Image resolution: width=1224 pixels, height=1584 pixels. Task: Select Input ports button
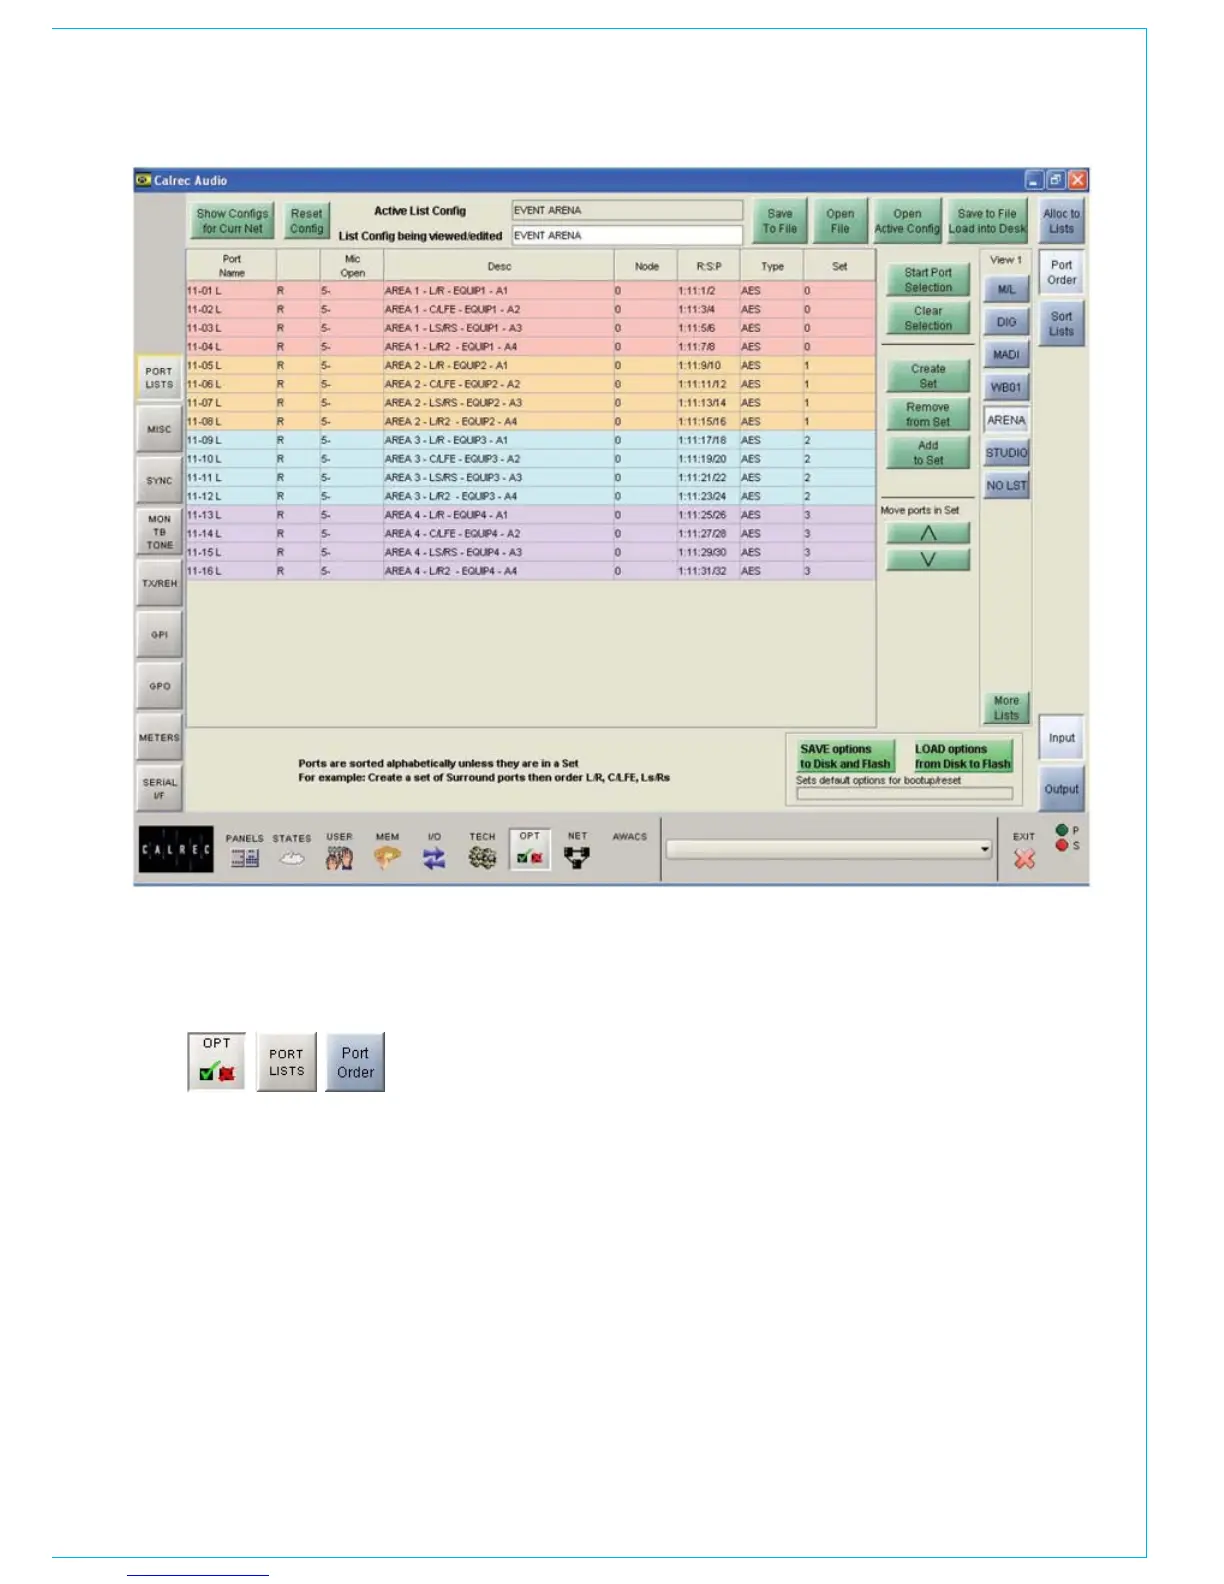pyautogui.click(x=1061, y=738)
